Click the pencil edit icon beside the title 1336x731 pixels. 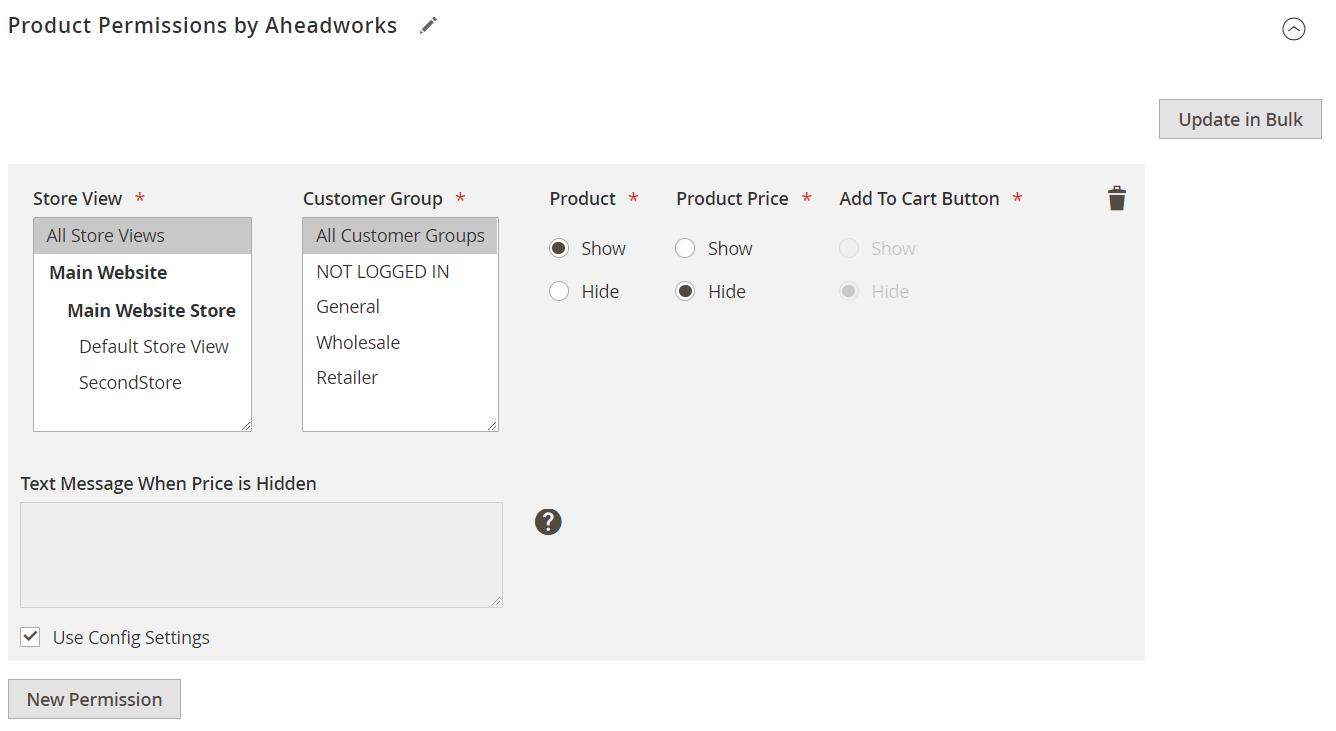pos(428,26)
